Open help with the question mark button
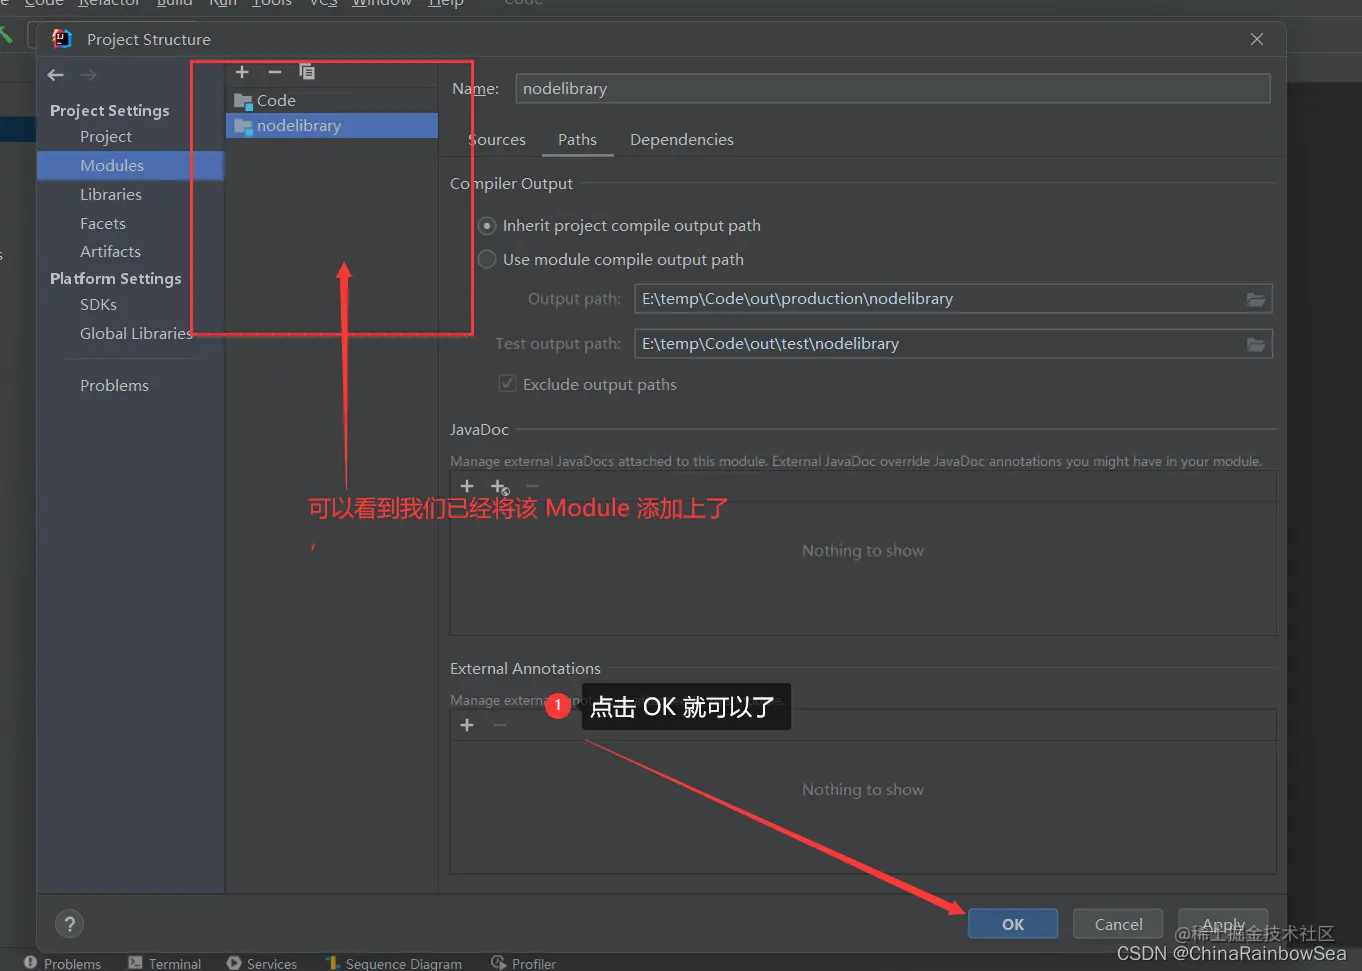The width and height of the screenshot is (1362, 971). point(69,924)
